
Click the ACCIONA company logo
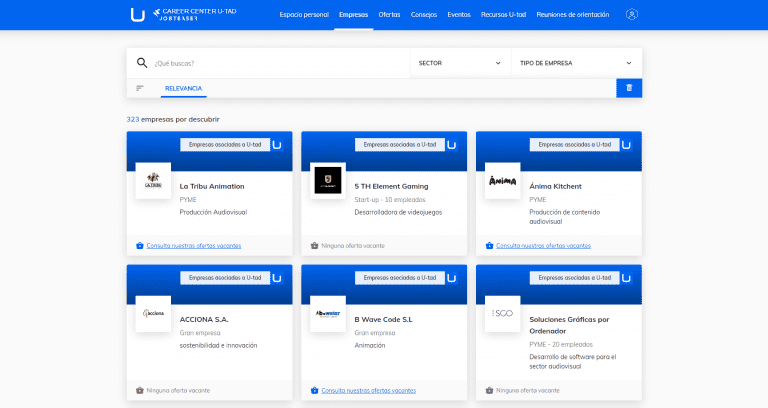coord(153,313)
